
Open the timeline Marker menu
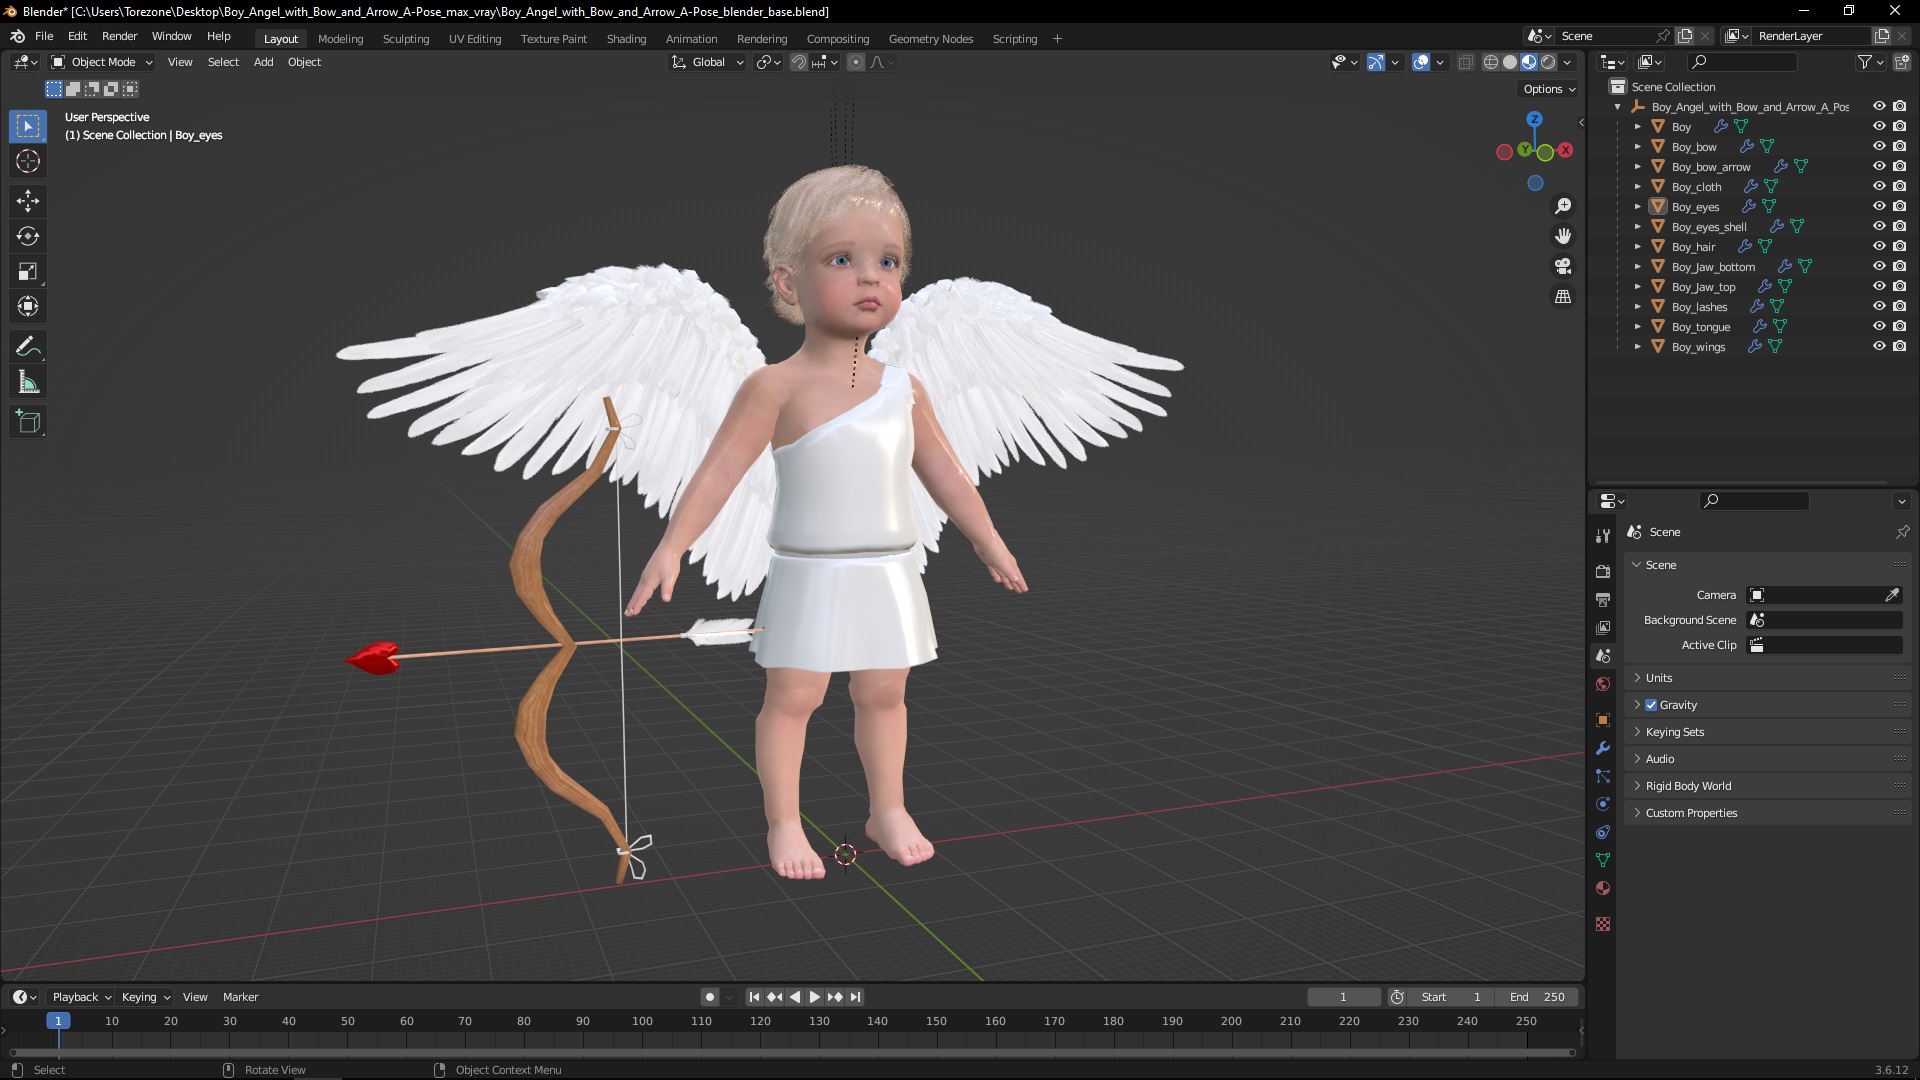click(x=240, y=997)
